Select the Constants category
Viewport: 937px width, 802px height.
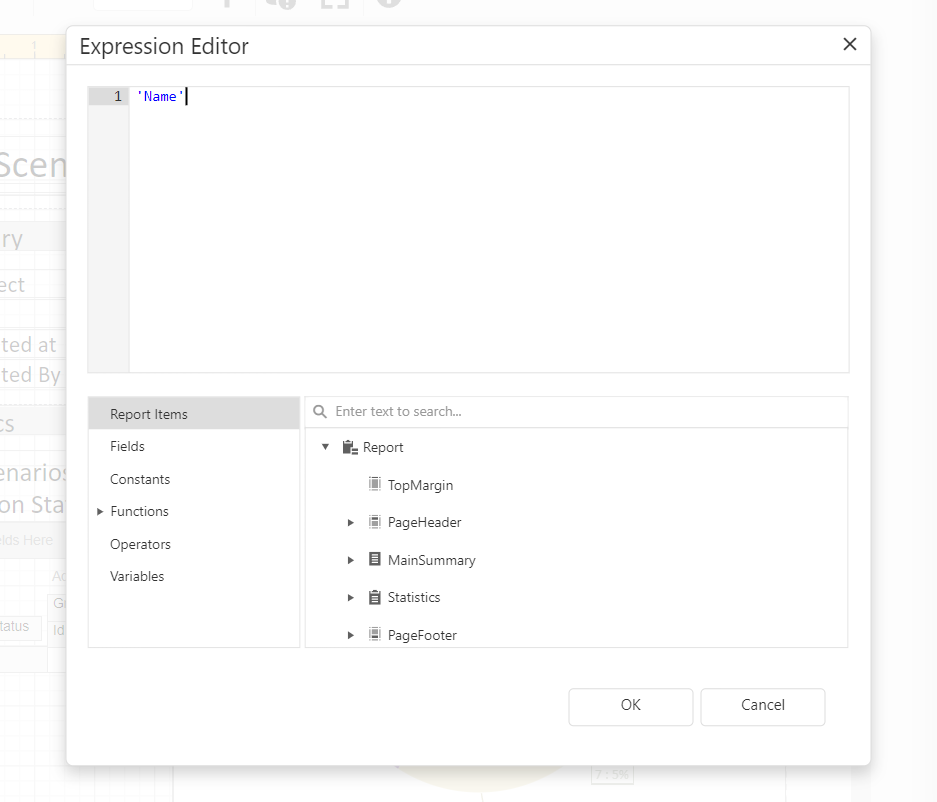click(140, 479)
